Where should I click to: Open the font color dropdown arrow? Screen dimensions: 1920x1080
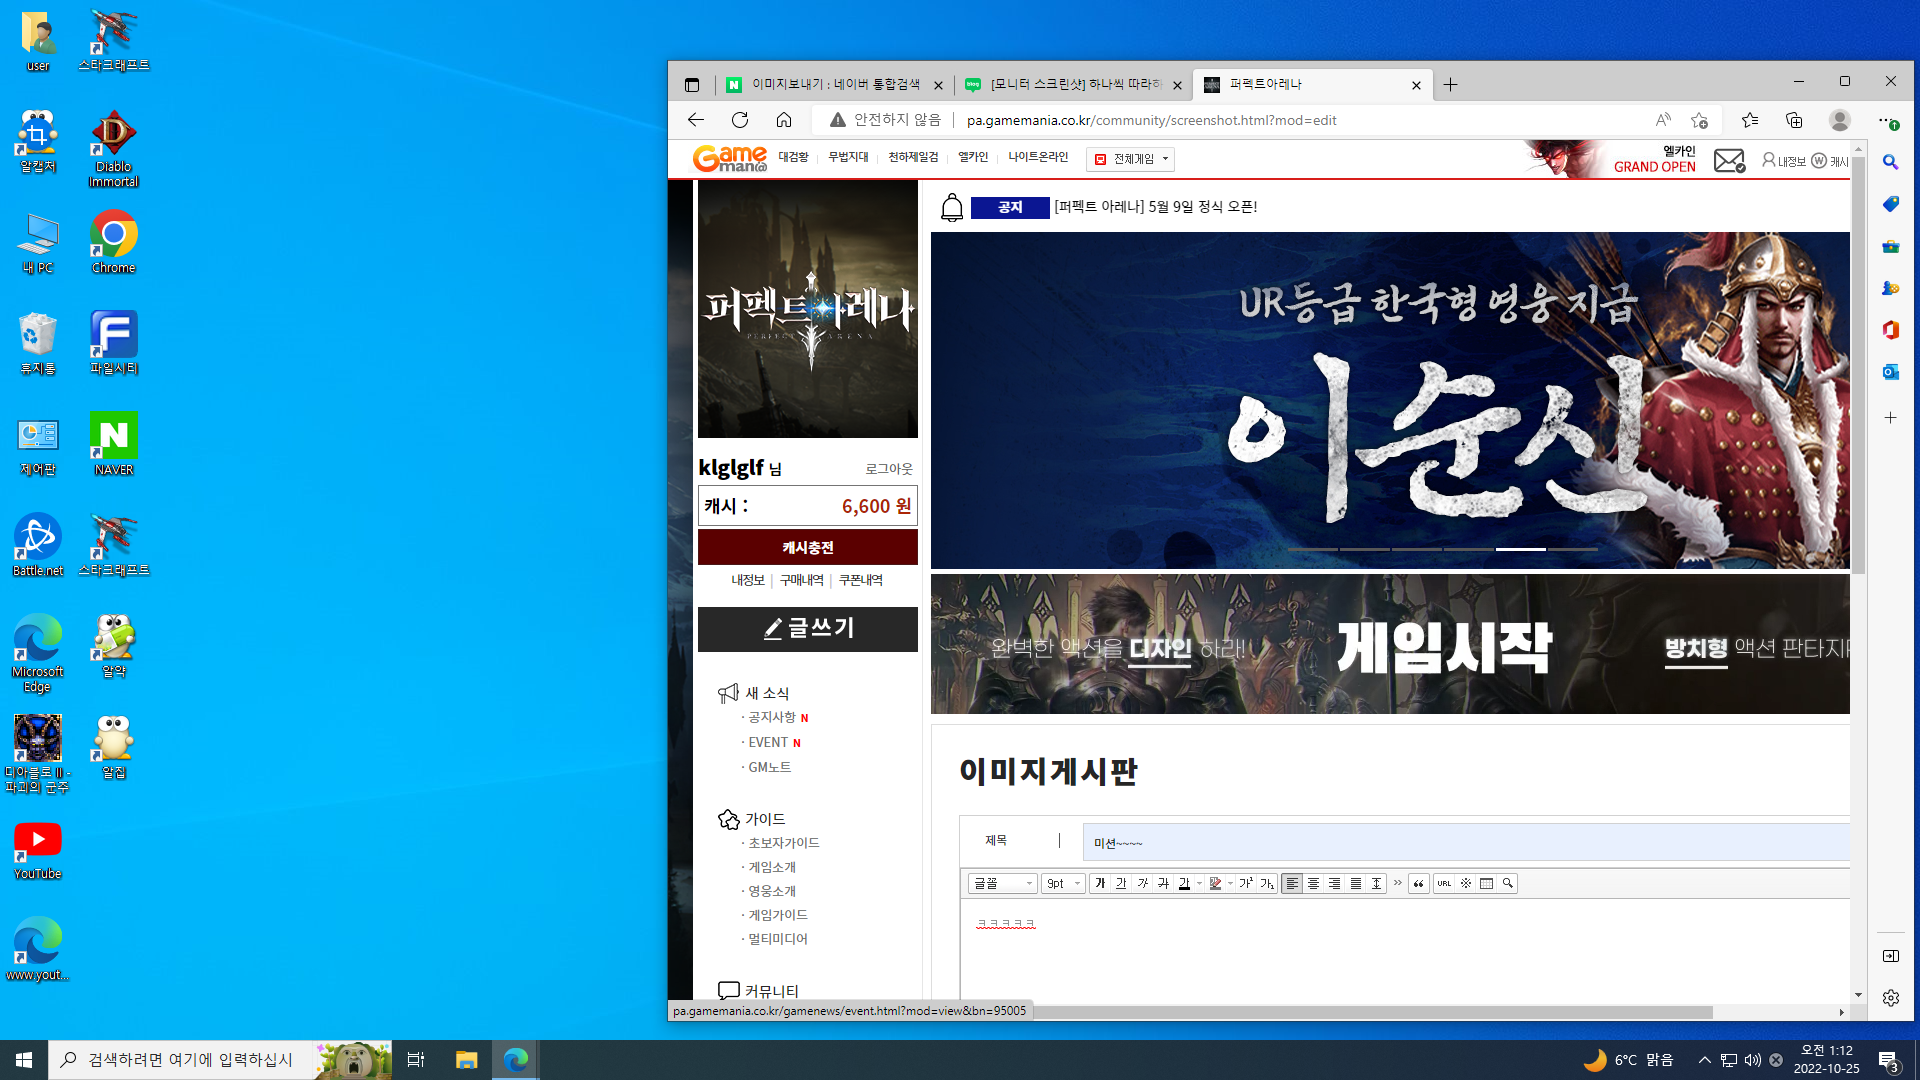(x=1199, y=883)
